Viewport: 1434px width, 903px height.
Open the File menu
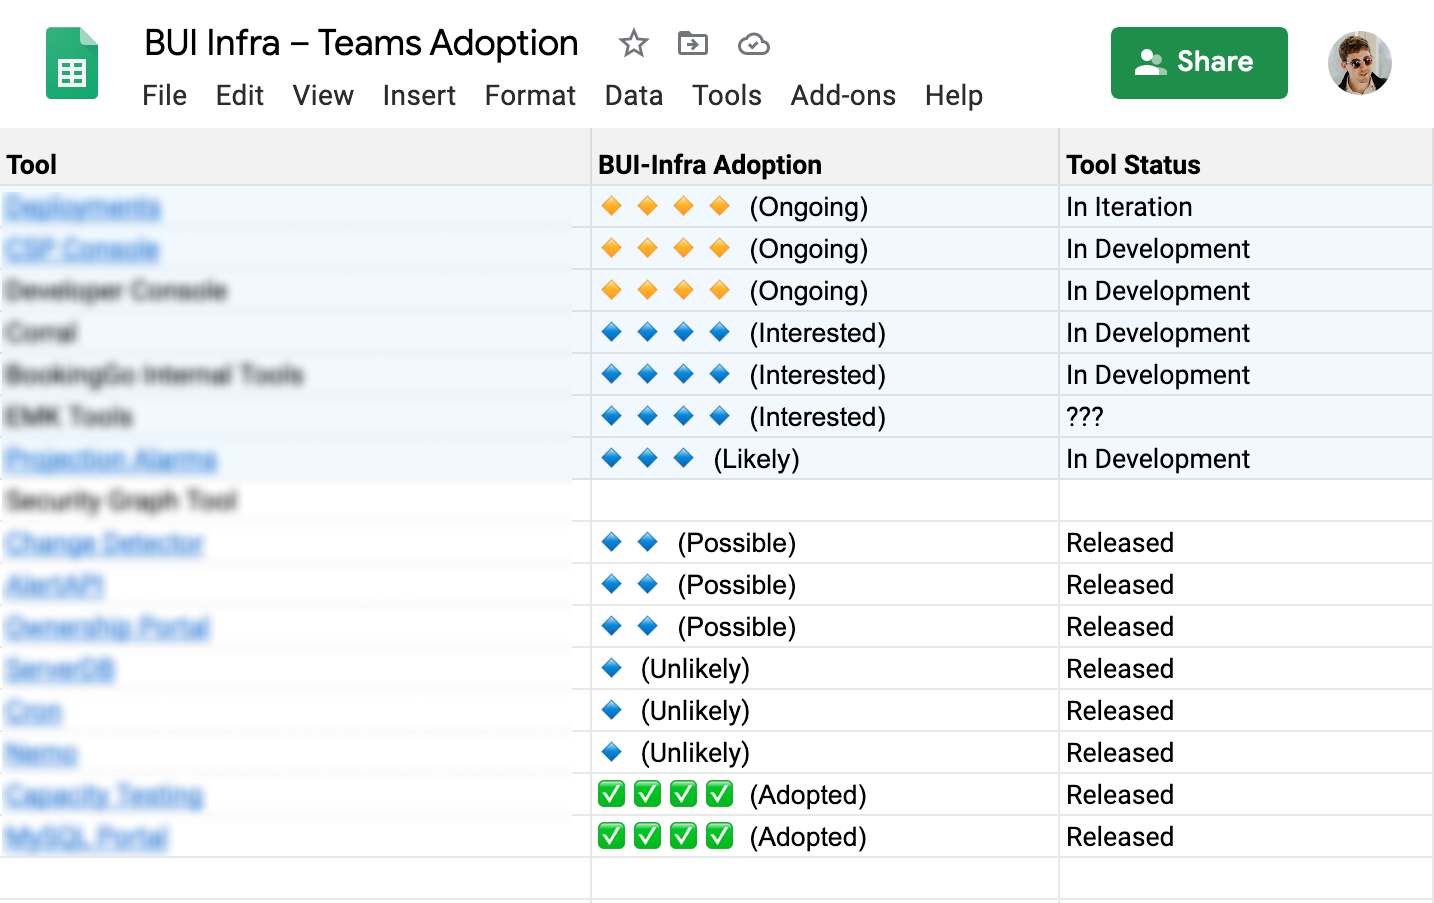(x=164, y=96)
